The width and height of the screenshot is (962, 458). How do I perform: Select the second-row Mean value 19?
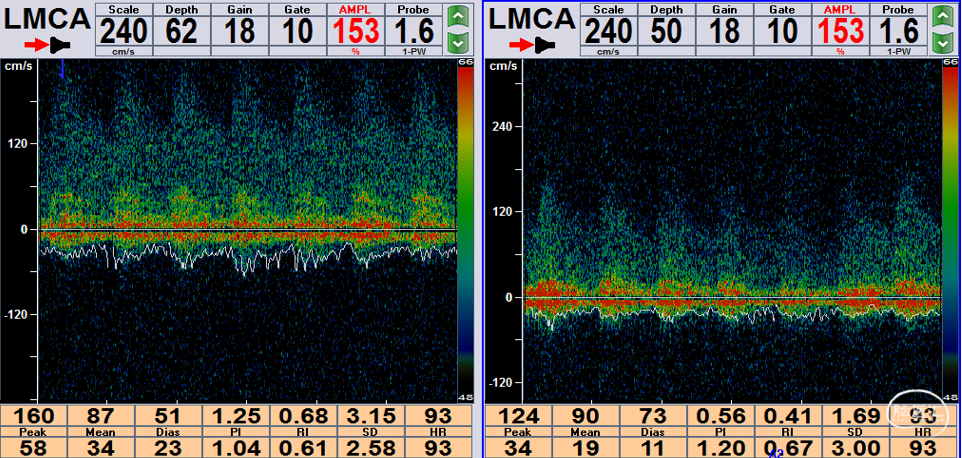coord(585,447)
